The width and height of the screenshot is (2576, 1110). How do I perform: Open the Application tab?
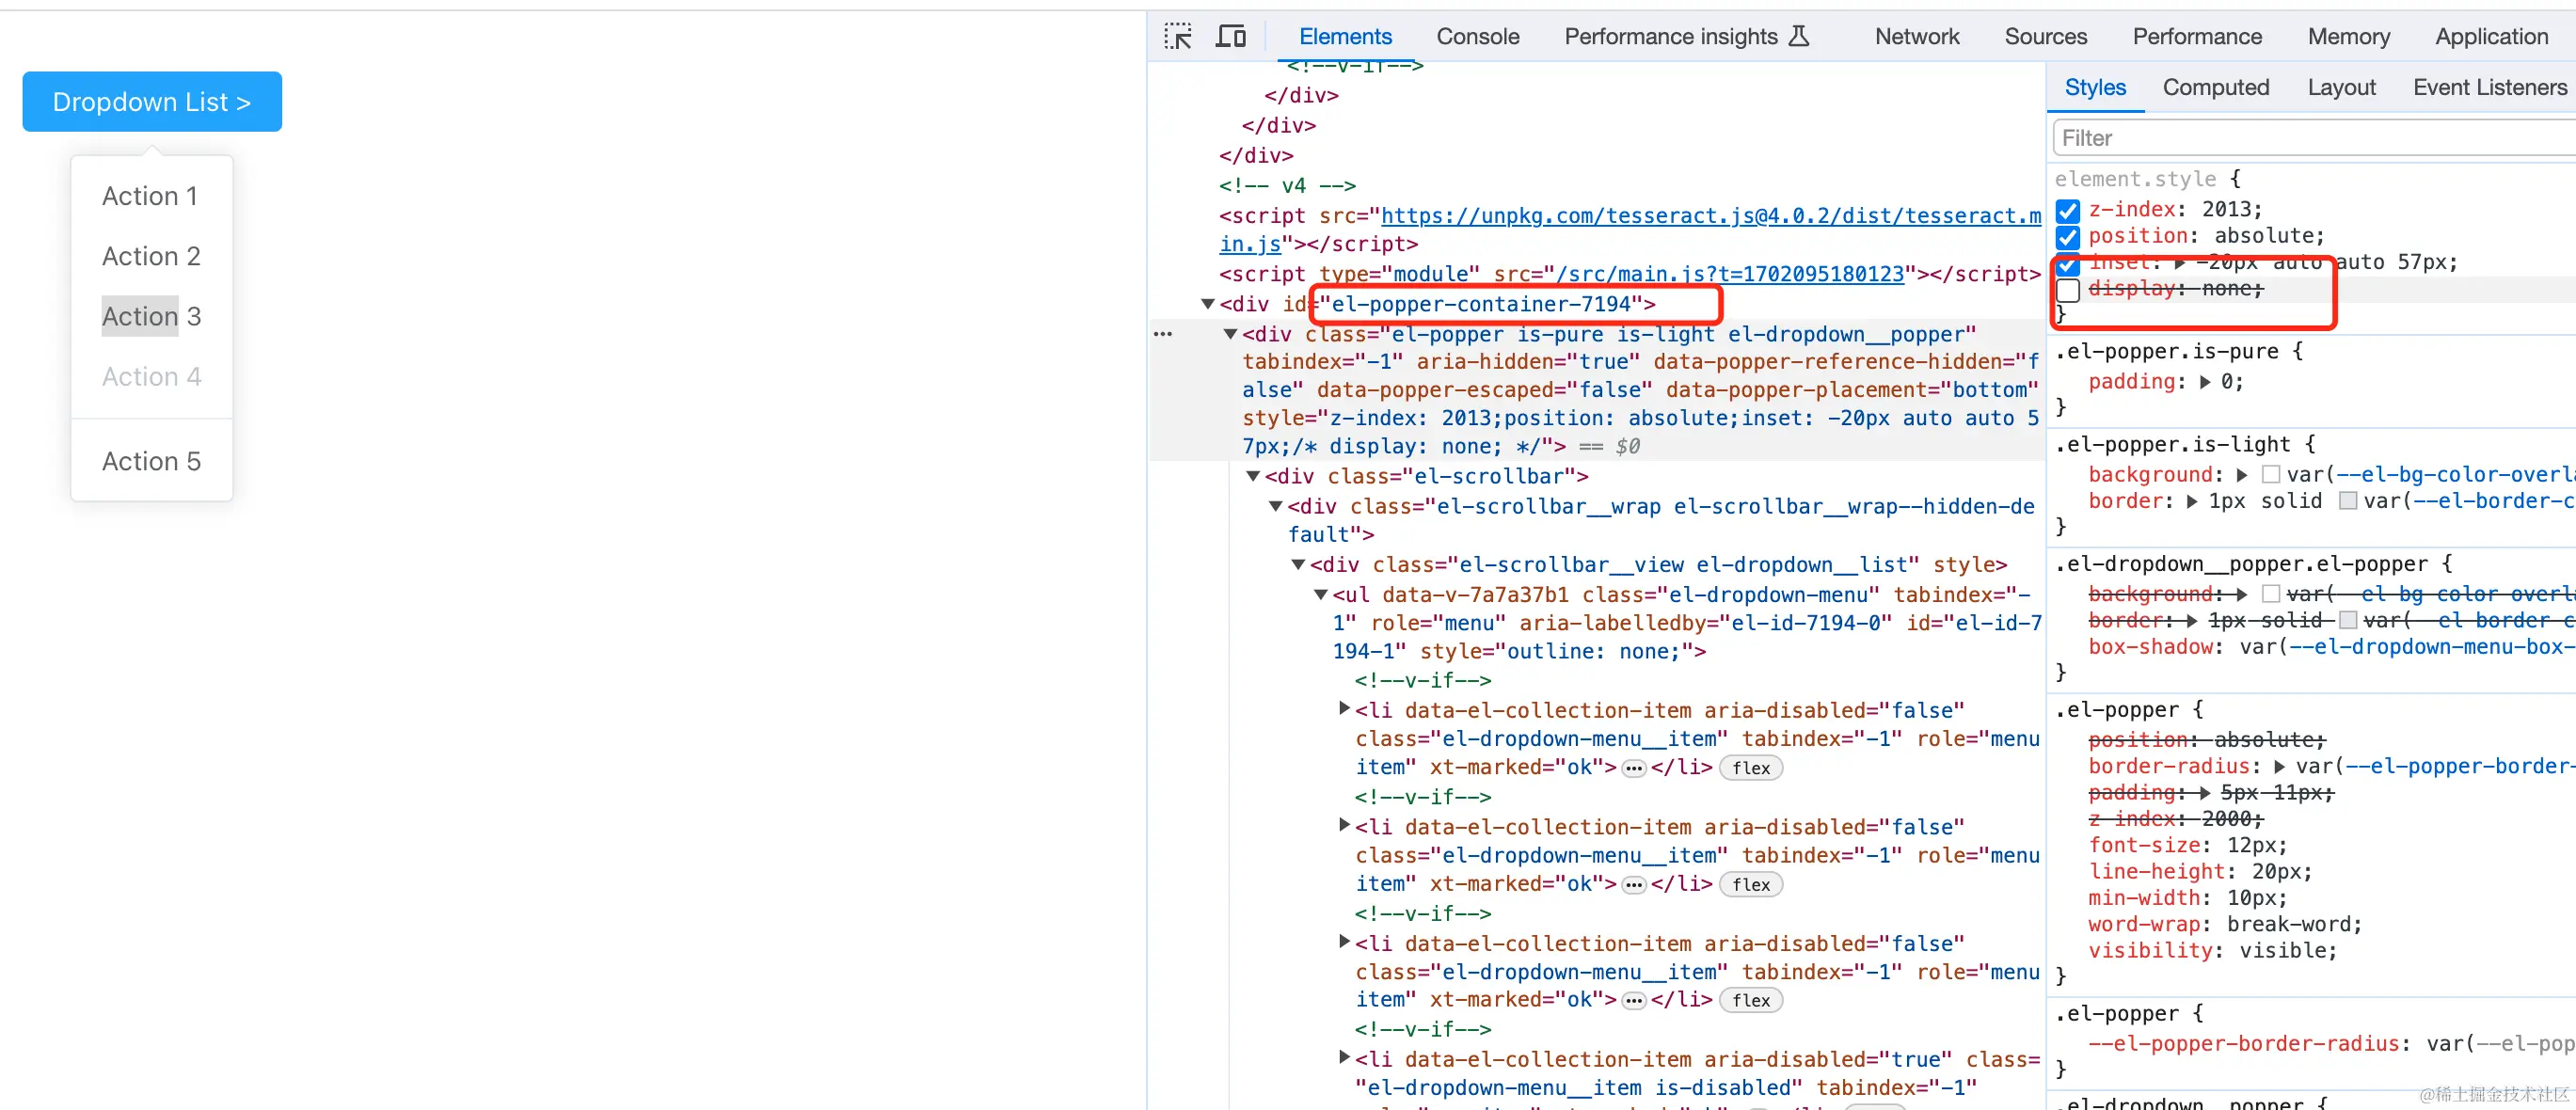[2492, 37]
